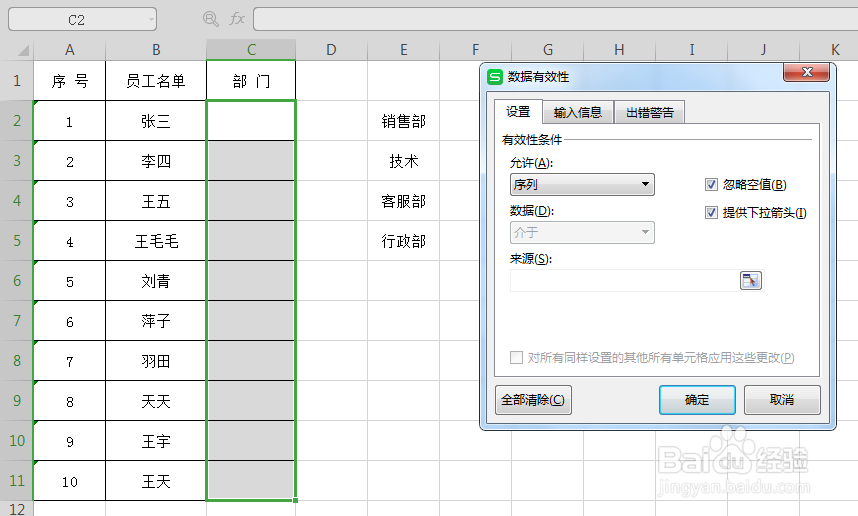This screenshot has height=516, width=858.
Task: Click cell containing 行政部
Action: [404, 241]
